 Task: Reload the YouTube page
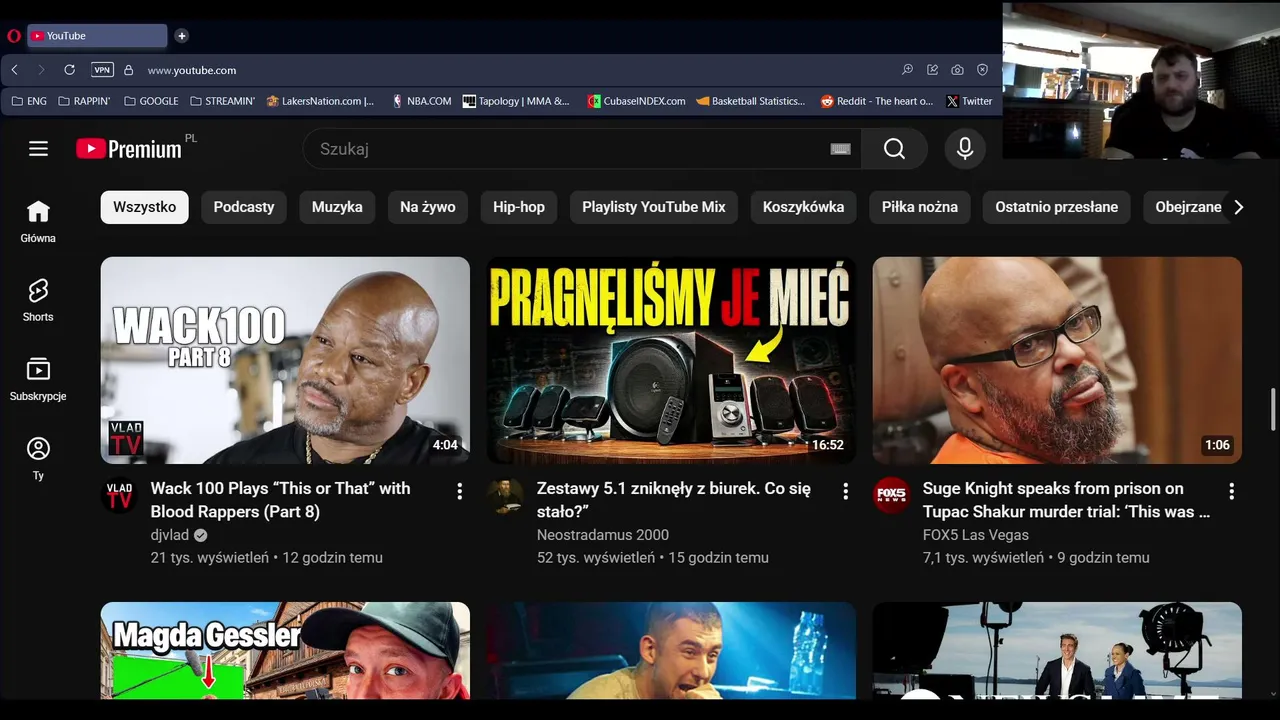point(69,70)
